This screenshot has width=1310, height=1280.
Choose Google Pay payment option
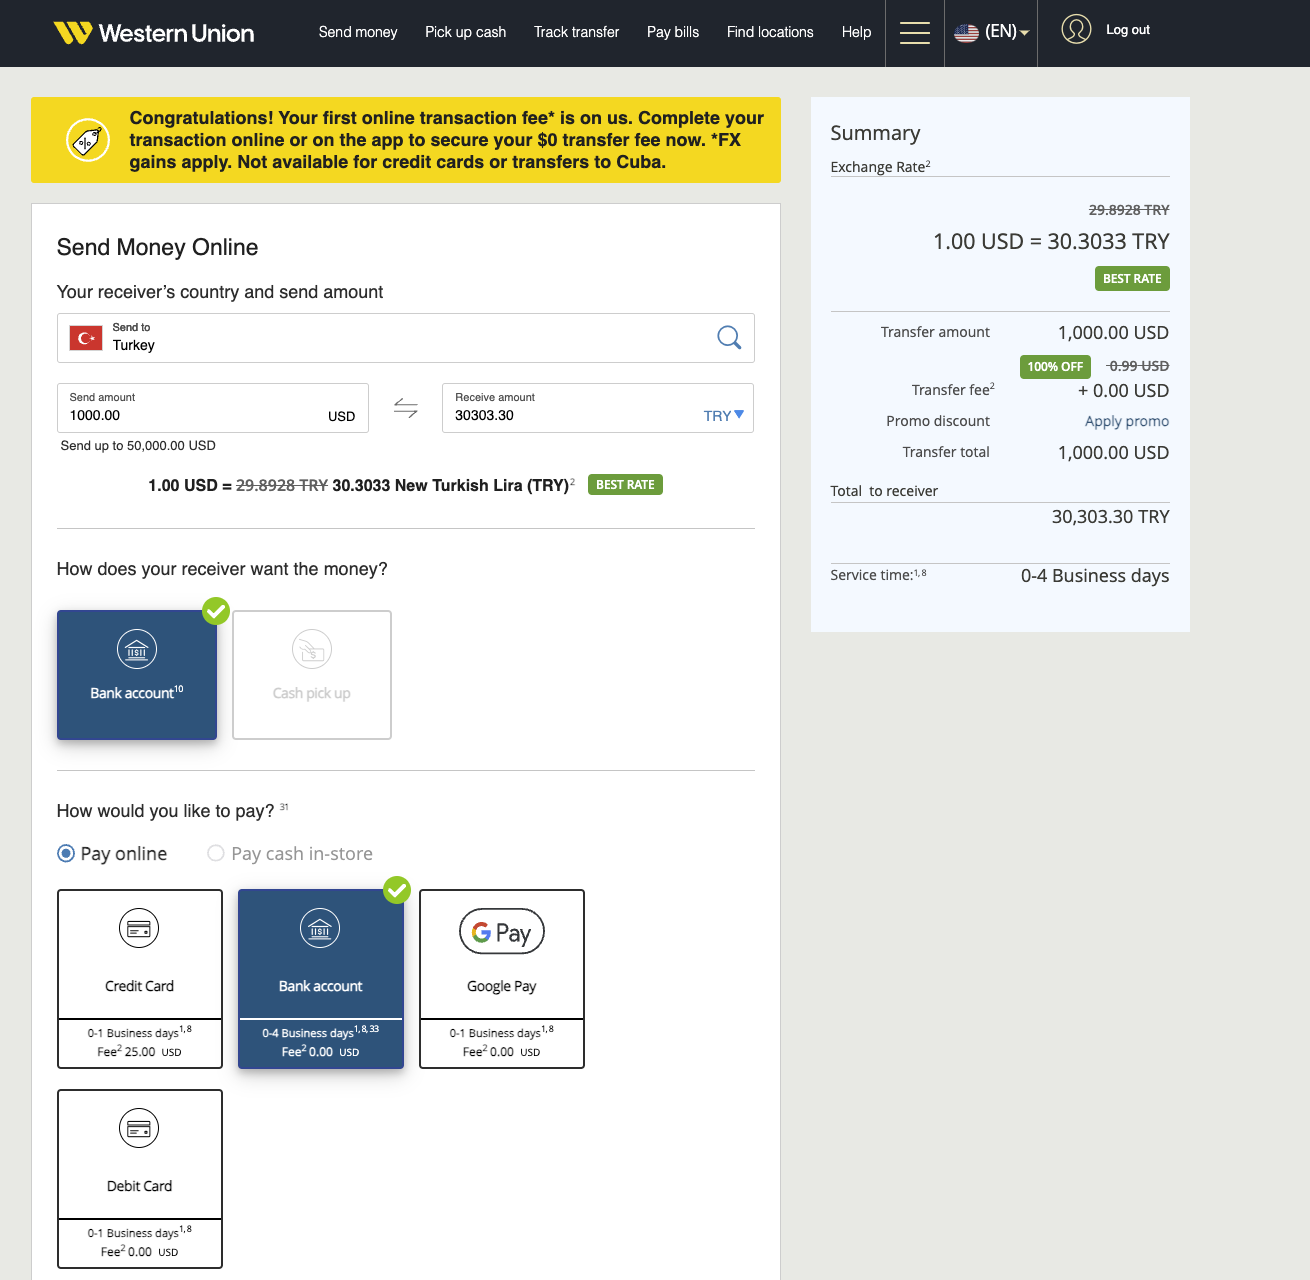coord(502,979)
